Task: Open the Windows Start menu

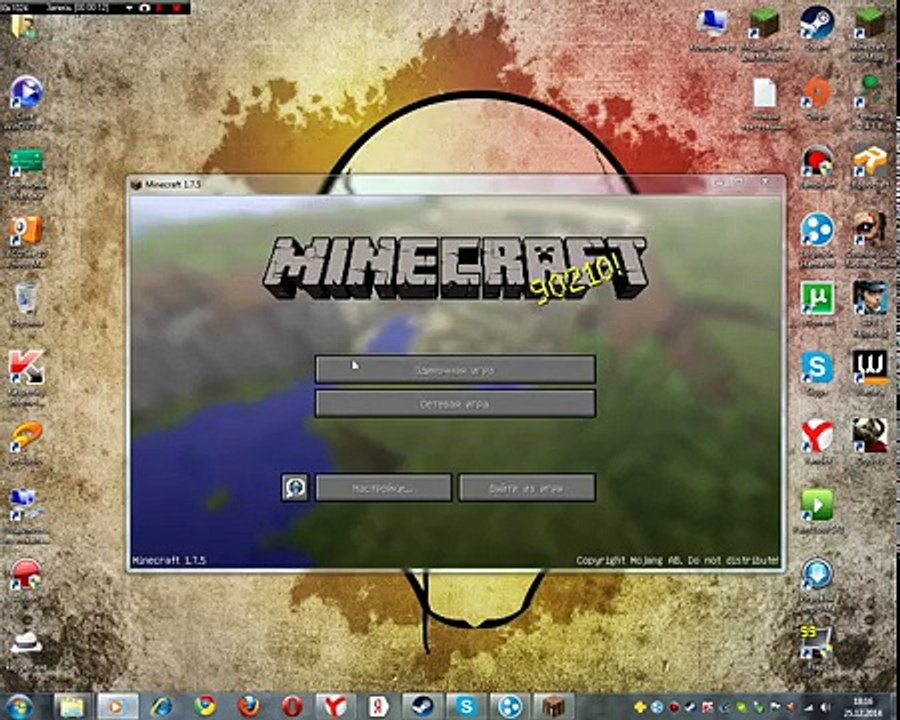Action: [18, 706]
